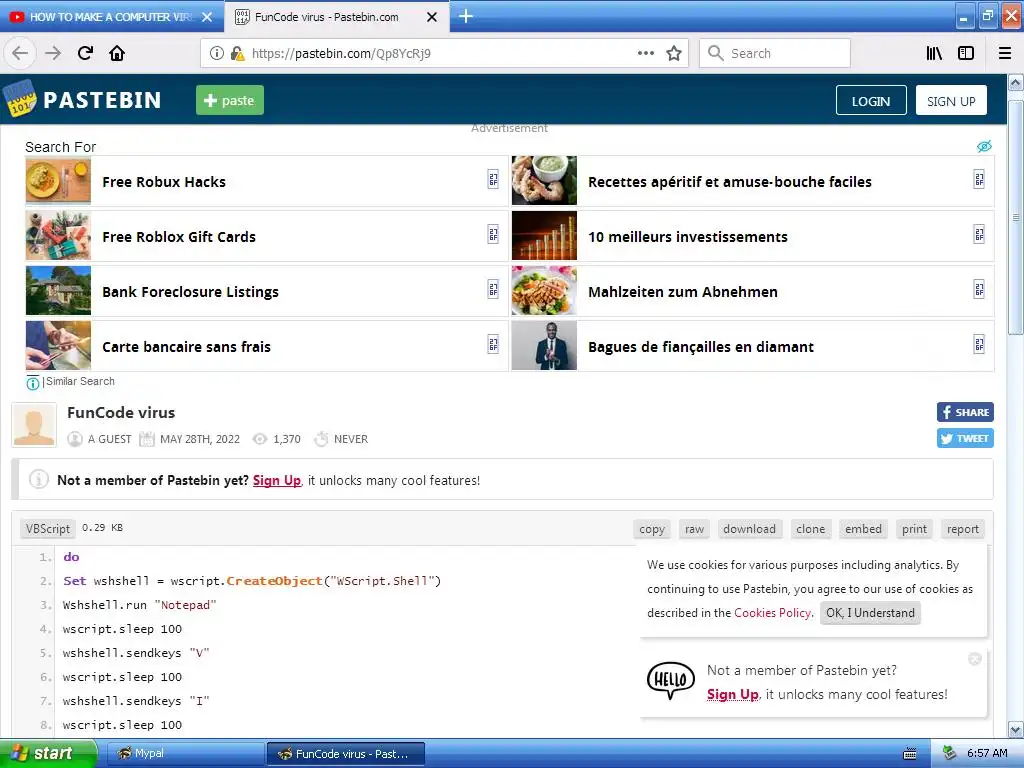Click the page scrollbar up arrow
This screenshot has height=768, width=1024.
point(1015,82)
